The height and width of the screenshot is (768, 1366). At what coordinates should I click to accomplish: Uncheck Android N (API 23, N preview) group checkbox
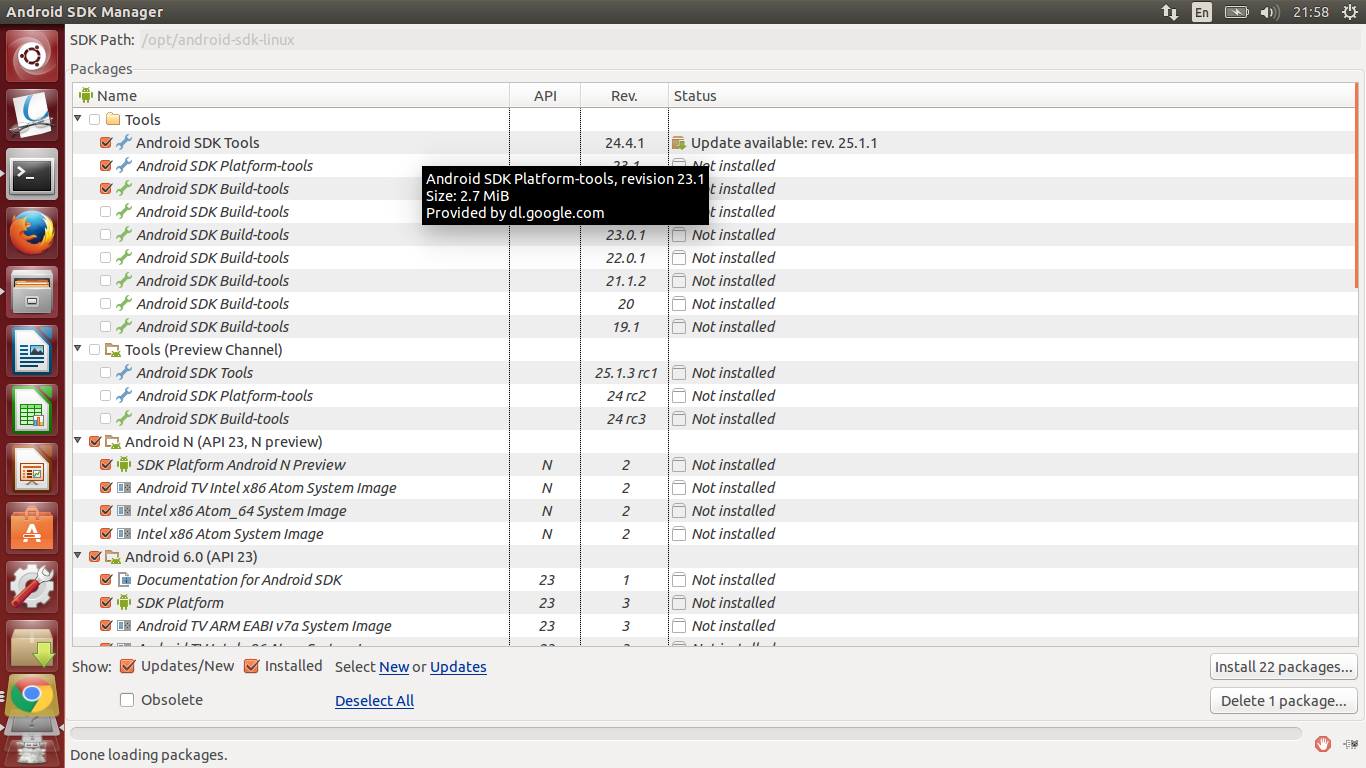pyautogui.click(x=95, y=441)
